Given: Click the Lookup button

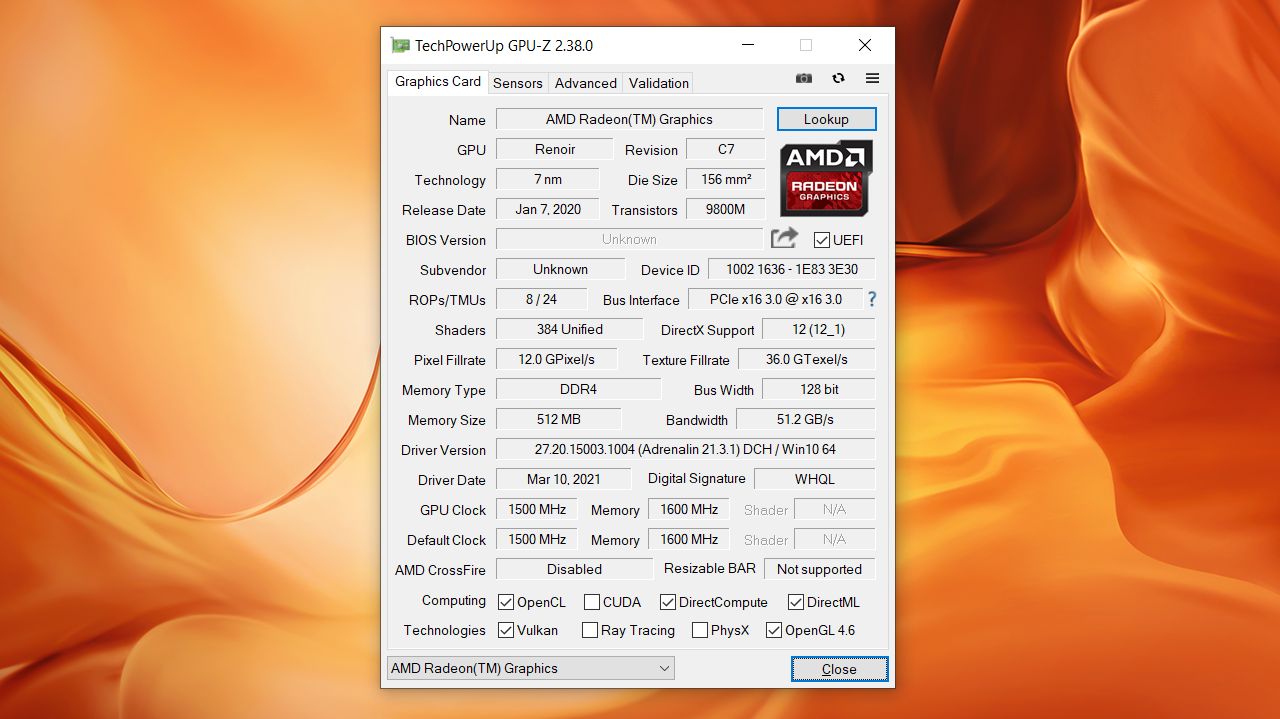Looking at the screenshot, I should (826, 119).
